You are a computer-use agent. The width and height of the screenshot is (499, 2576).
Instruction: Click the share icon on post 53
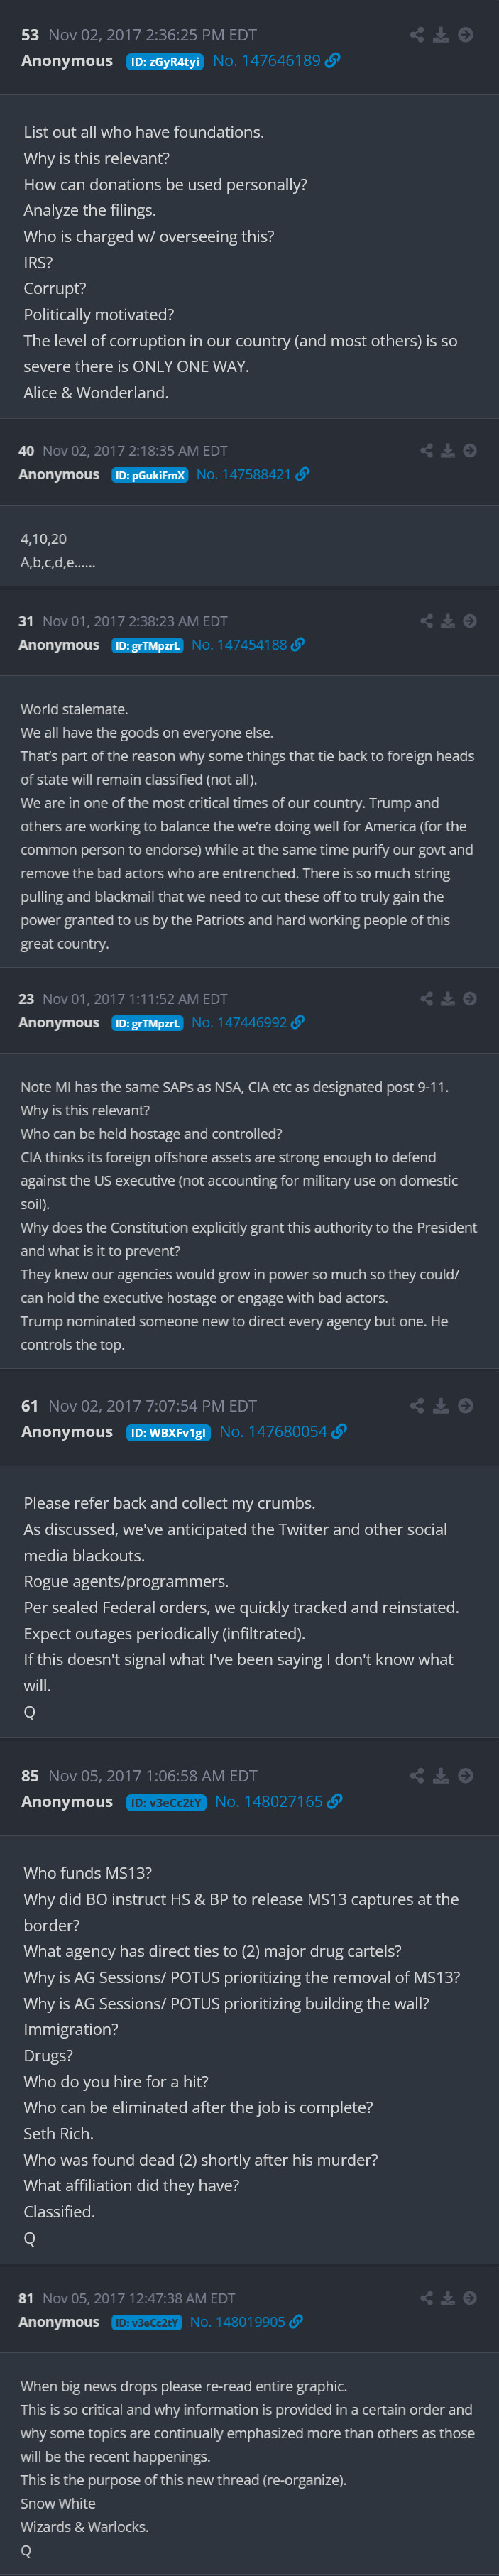point(416,35)
